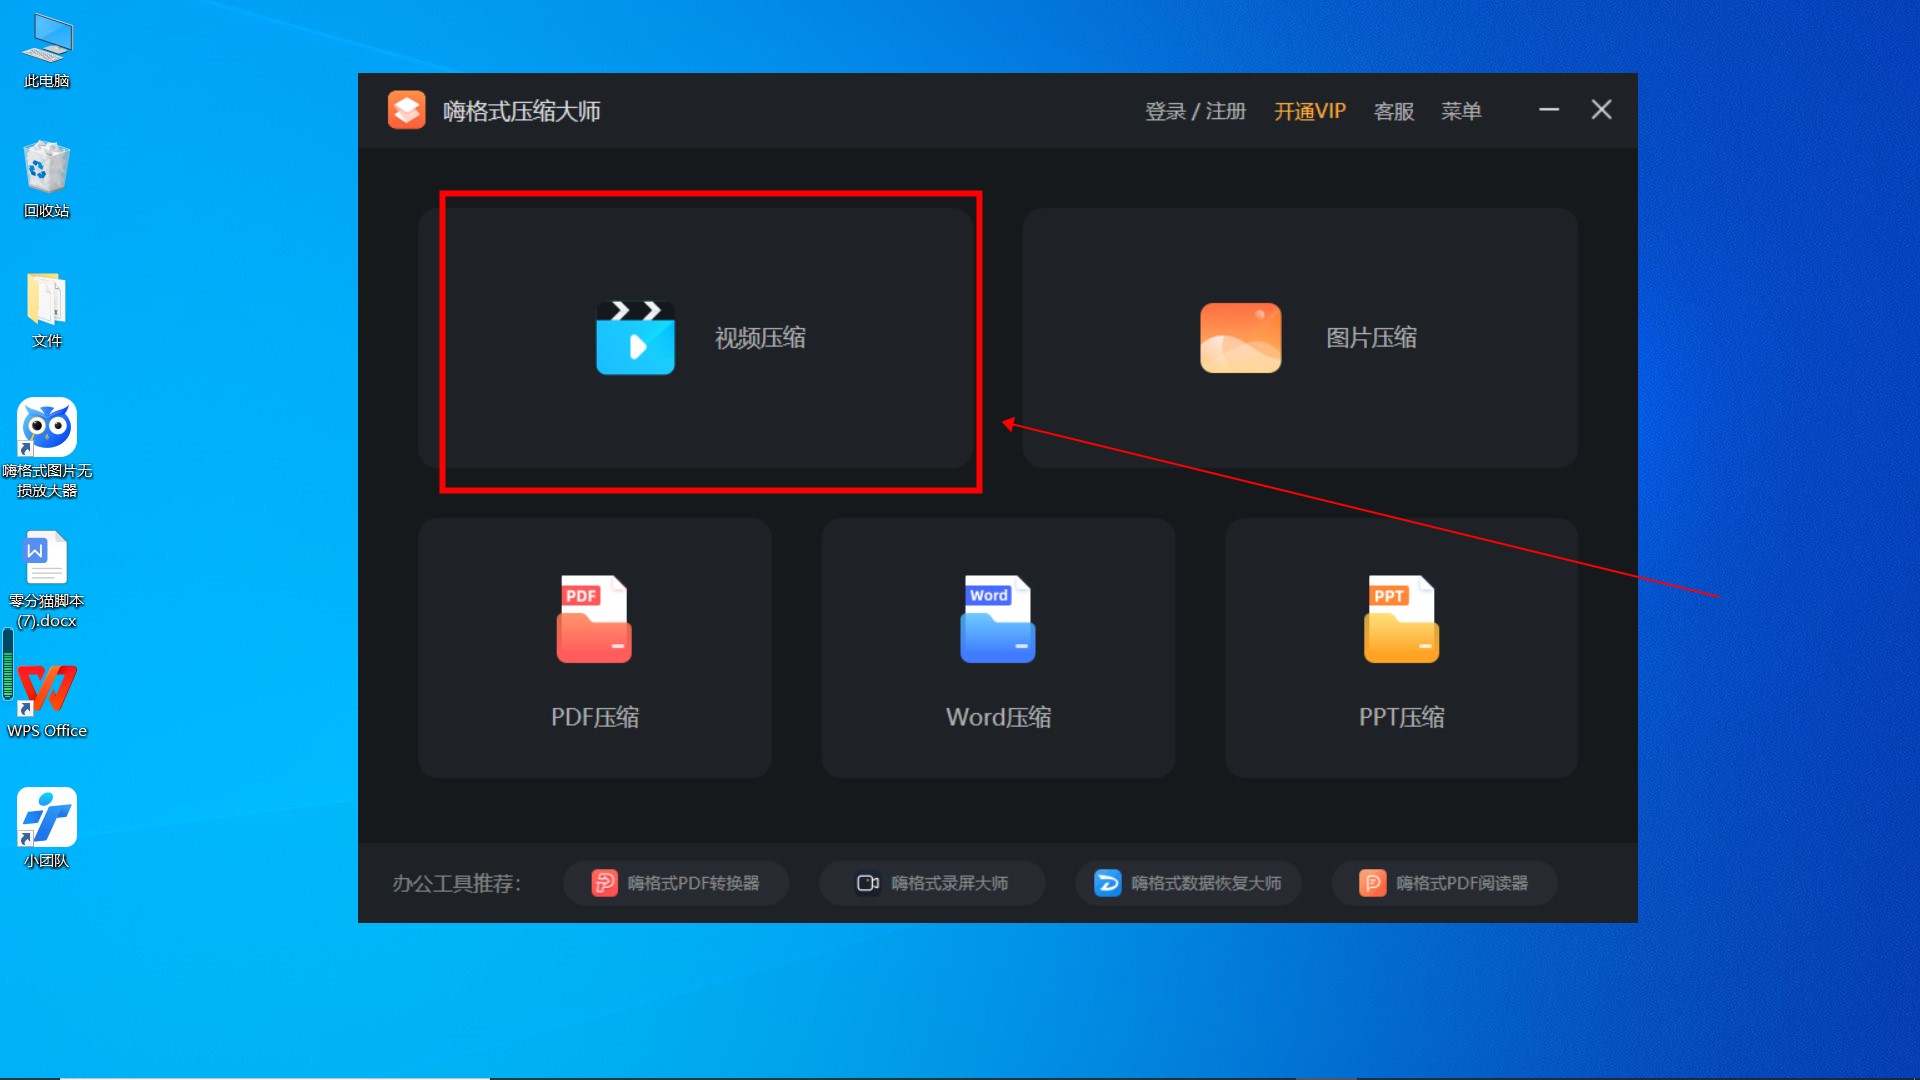Select the blue Word folder icon

point(997,619)
